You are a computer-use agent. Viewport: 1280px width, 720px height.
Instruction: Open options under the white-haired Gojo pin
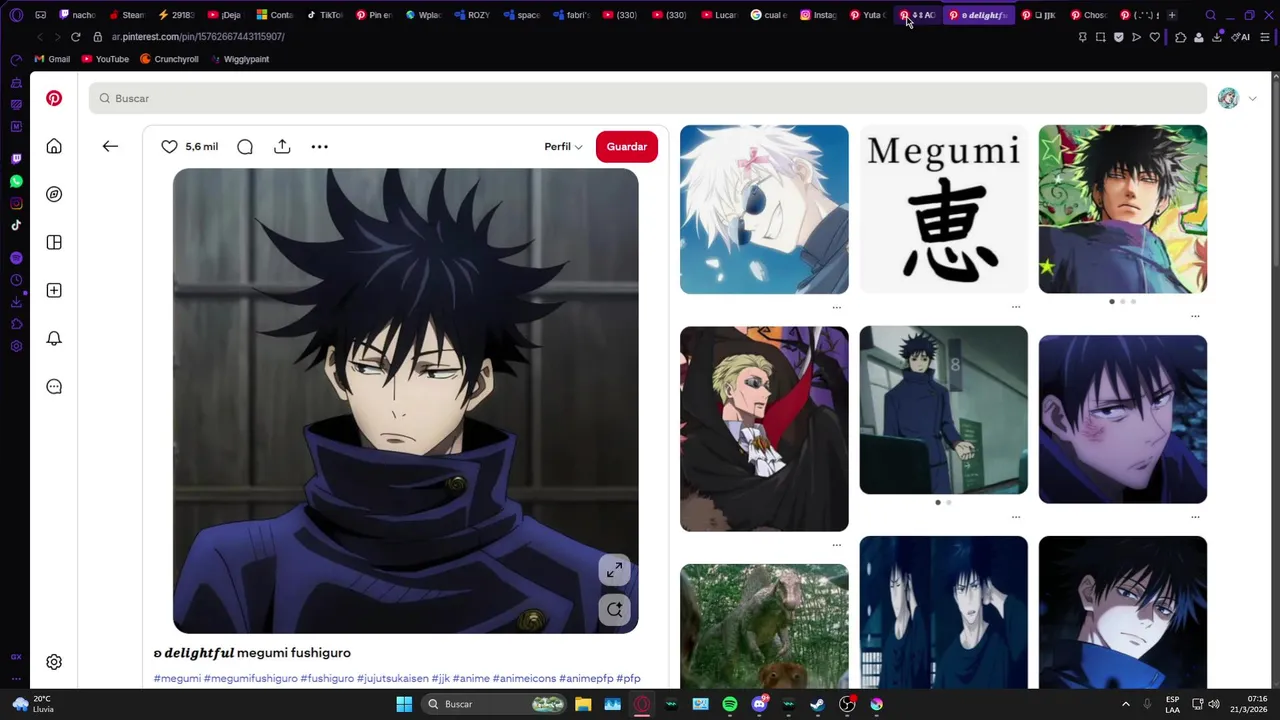[x=837, y=307]
